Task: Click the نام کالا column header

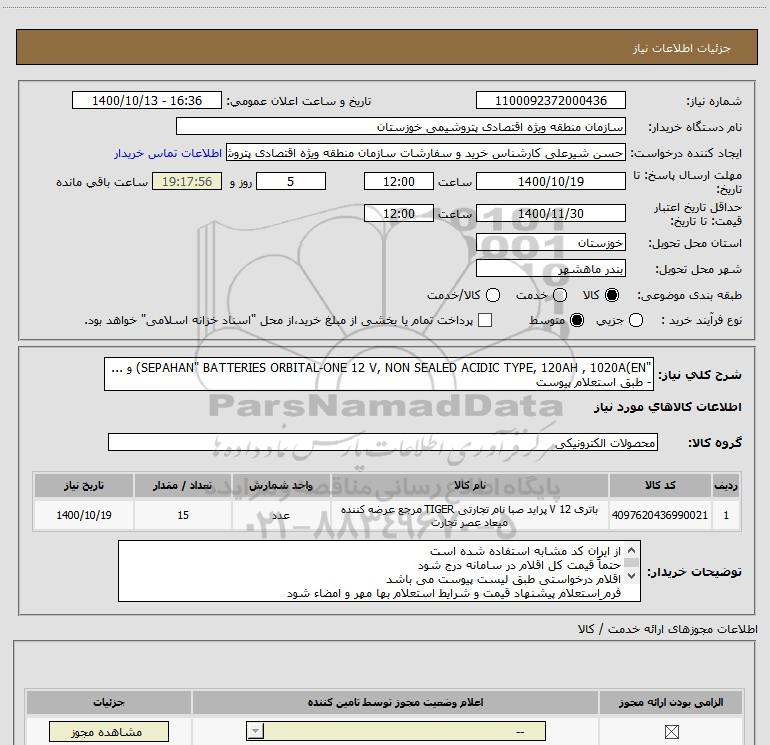Action: [x=469, y=485]
